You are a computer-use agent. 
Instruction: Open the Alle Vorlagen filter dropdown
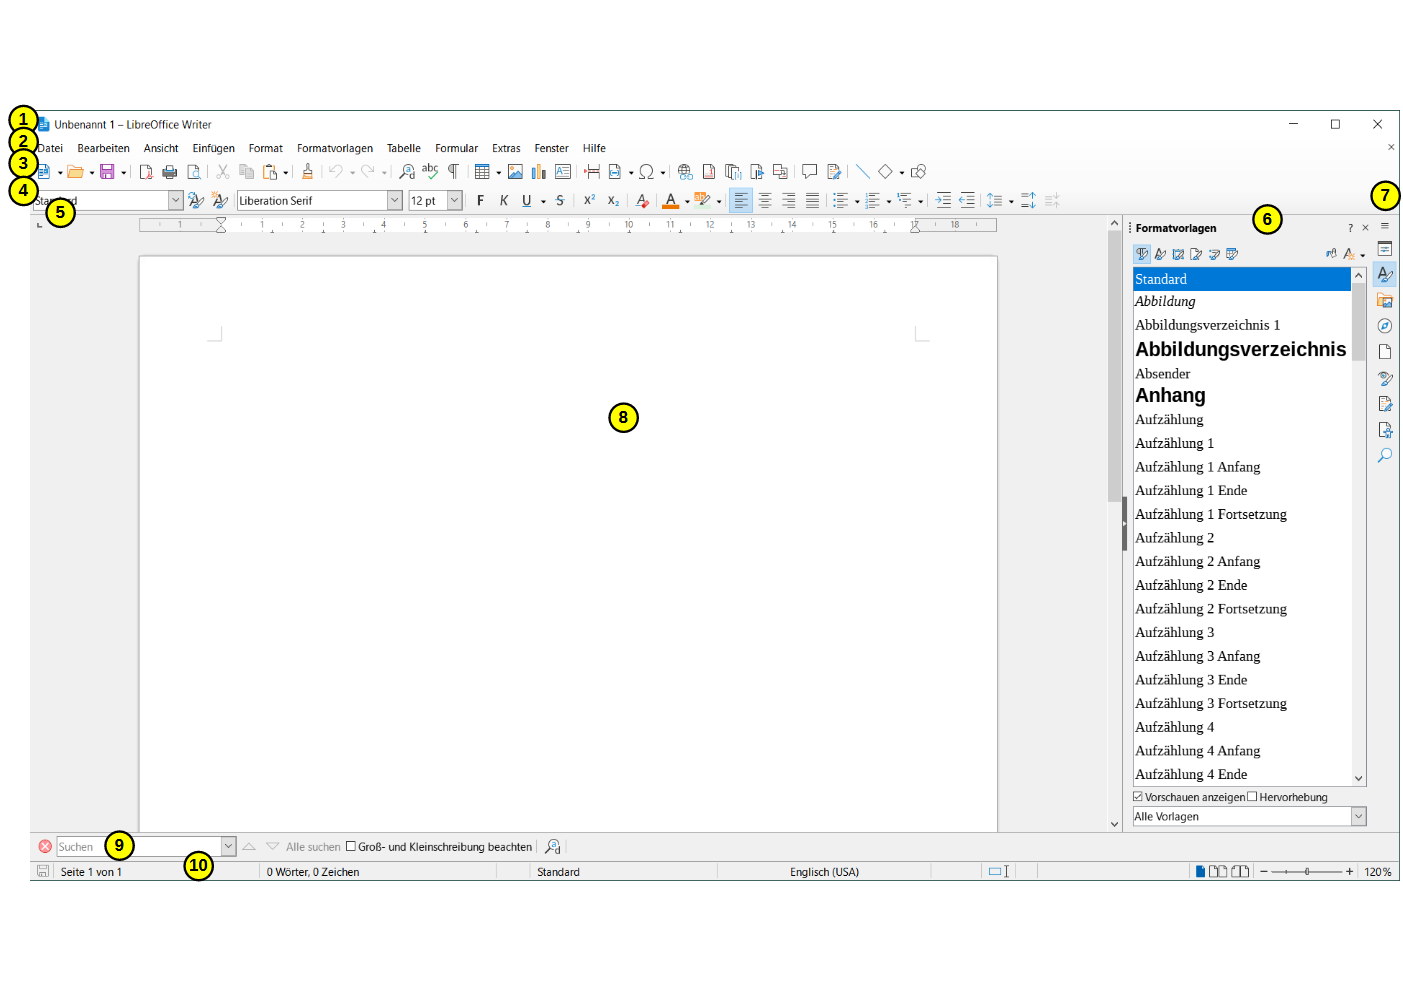(1359, 817)
